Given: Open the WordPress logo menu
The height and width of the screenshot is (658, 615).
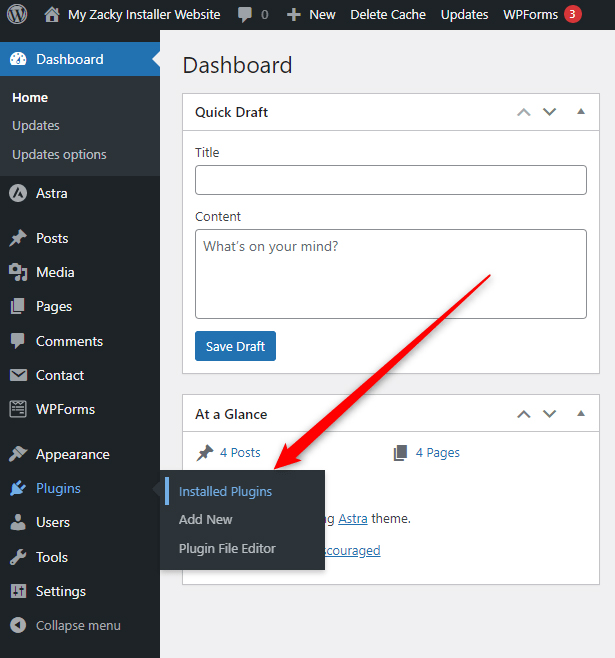Looking at the screenshot, I should click(17, 14).
